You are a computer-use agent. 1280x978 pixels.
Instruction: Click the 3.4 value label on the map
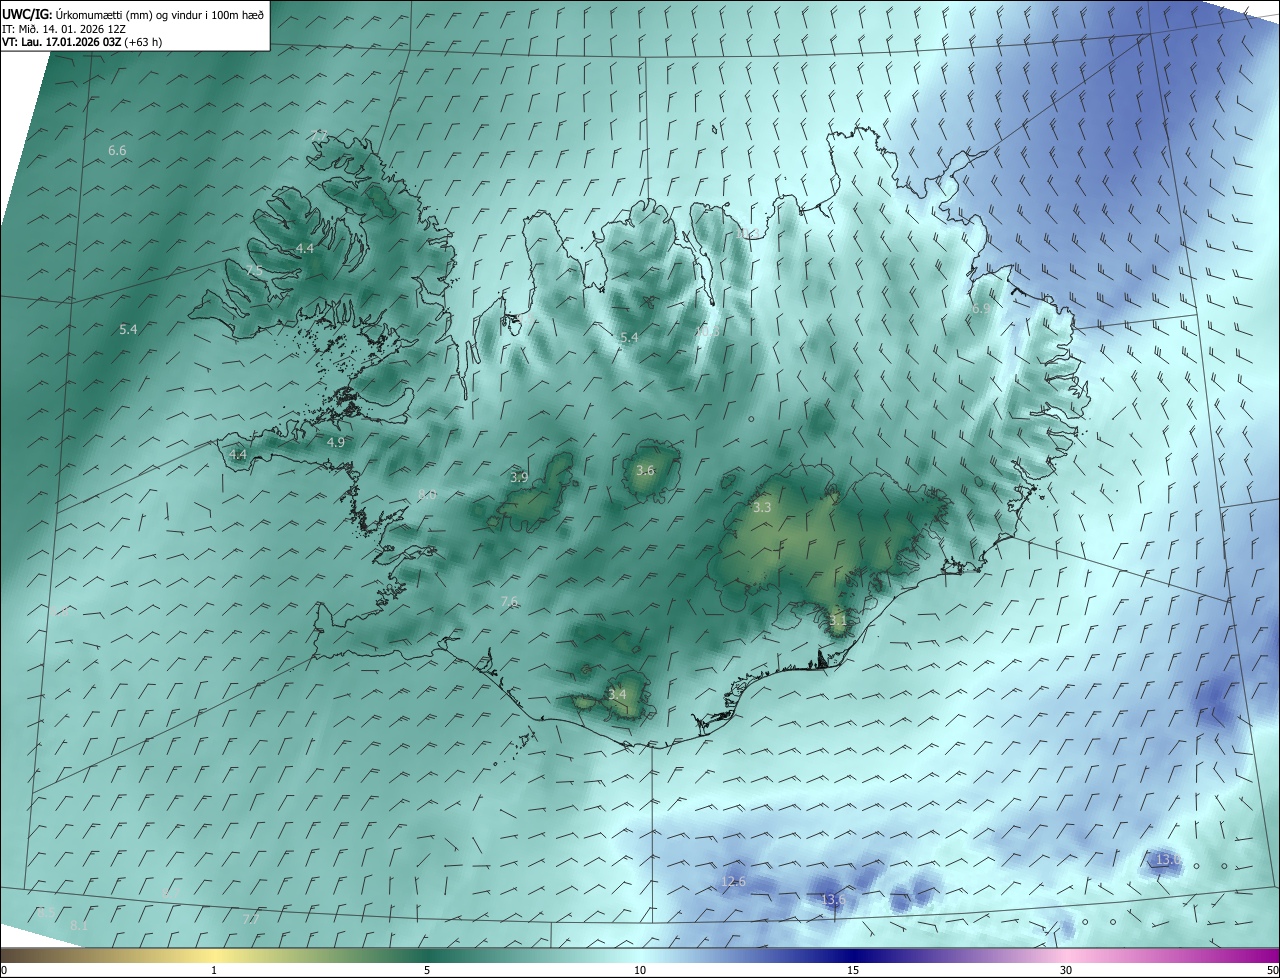click(617, 694)
